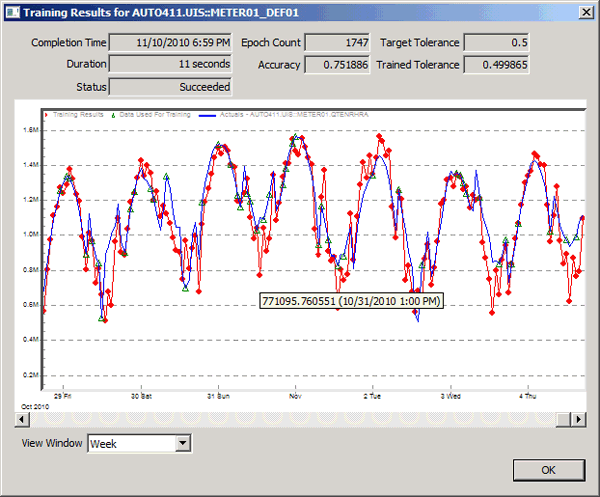Click the scrollbar right arrow
600x497 pixels.
tap(578, 419)
